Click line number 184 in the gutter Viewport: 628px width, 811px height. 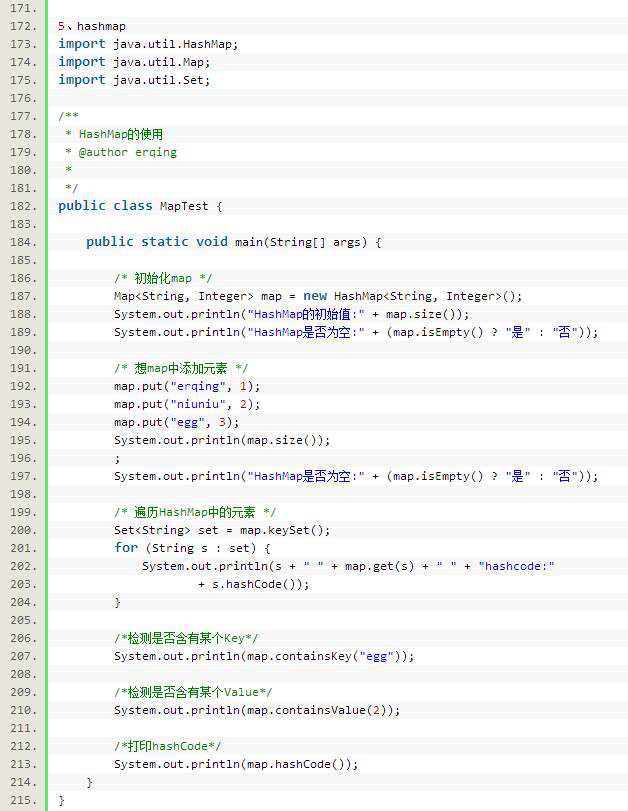point(24,242)
